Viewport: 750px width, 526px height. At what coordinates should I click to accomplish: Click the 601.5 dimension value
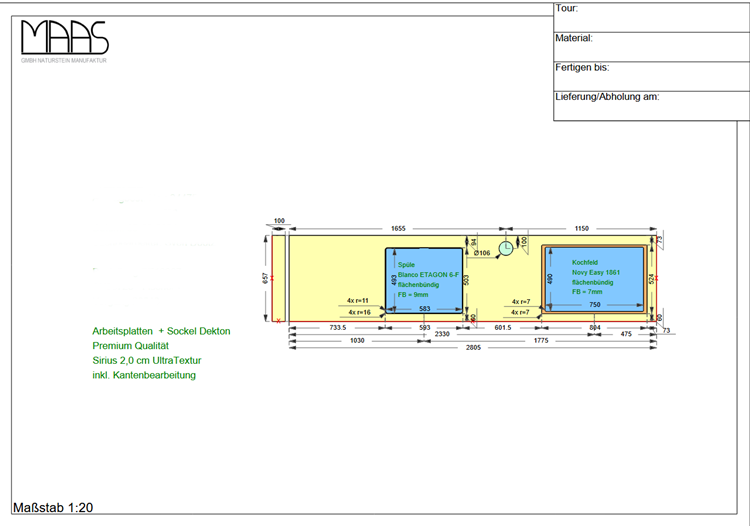(503, 328)
